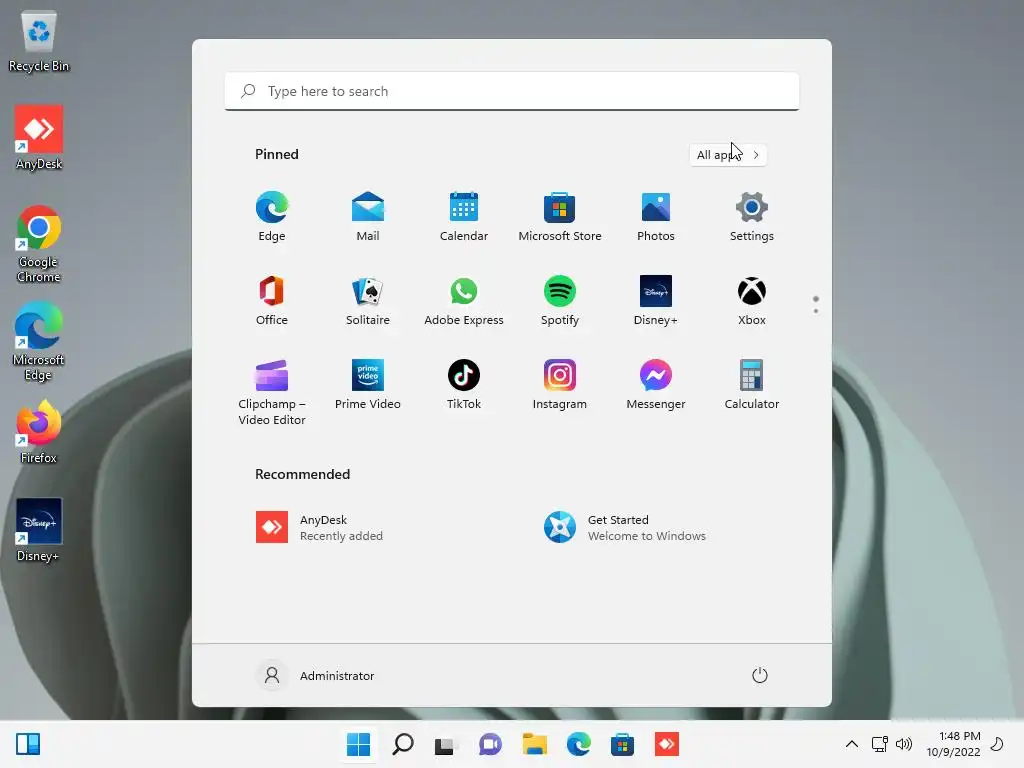Launch the Calculator app
Image resolution: width=1024 pixels, height=768 pixels.
(x=752, y=385)
